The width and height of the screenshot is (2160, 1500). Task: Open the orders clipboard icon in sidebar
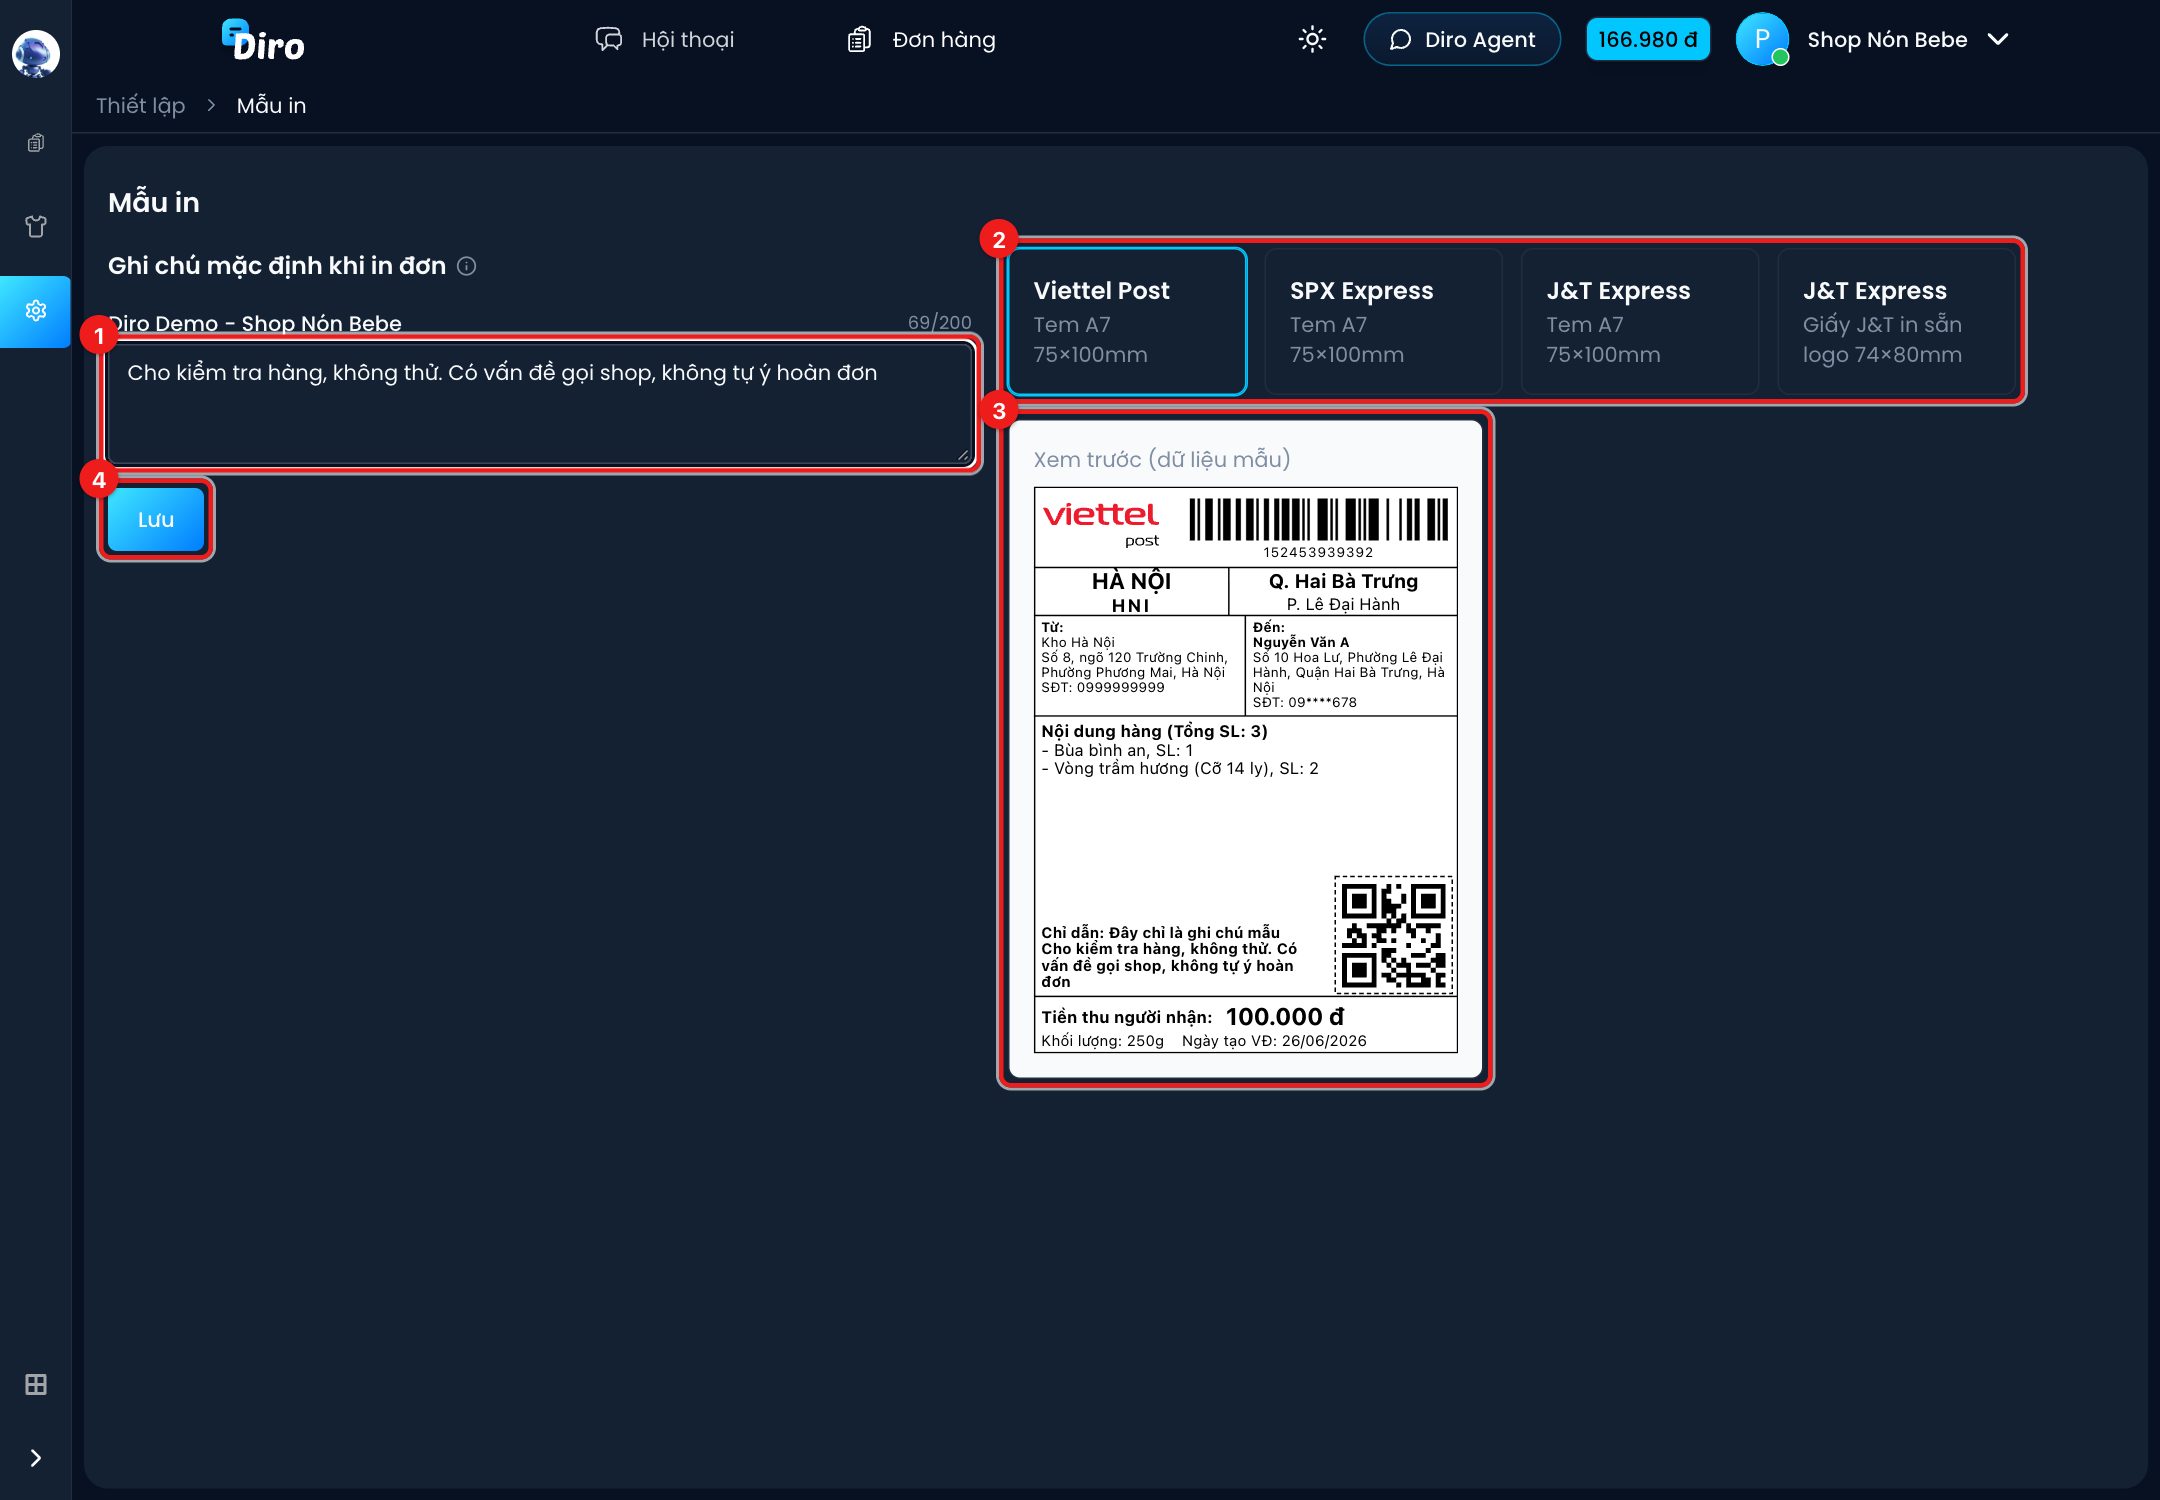point(36,143)
